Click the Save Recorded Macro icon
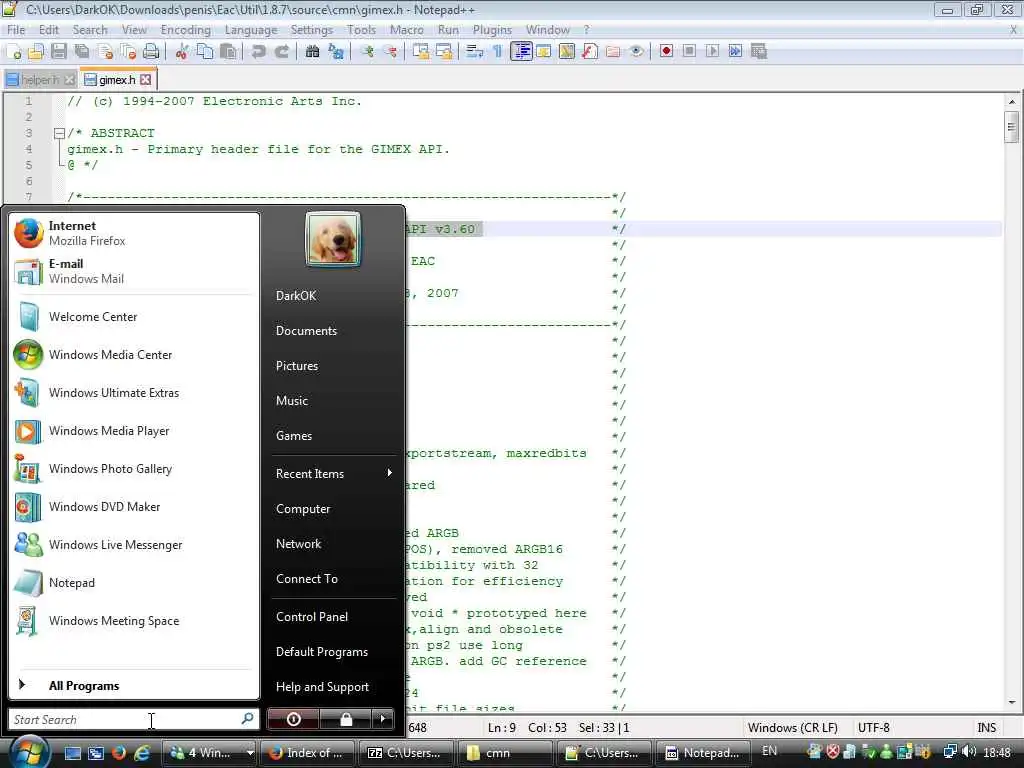This screenshot has height=768, width=1024. pos(759,52)
